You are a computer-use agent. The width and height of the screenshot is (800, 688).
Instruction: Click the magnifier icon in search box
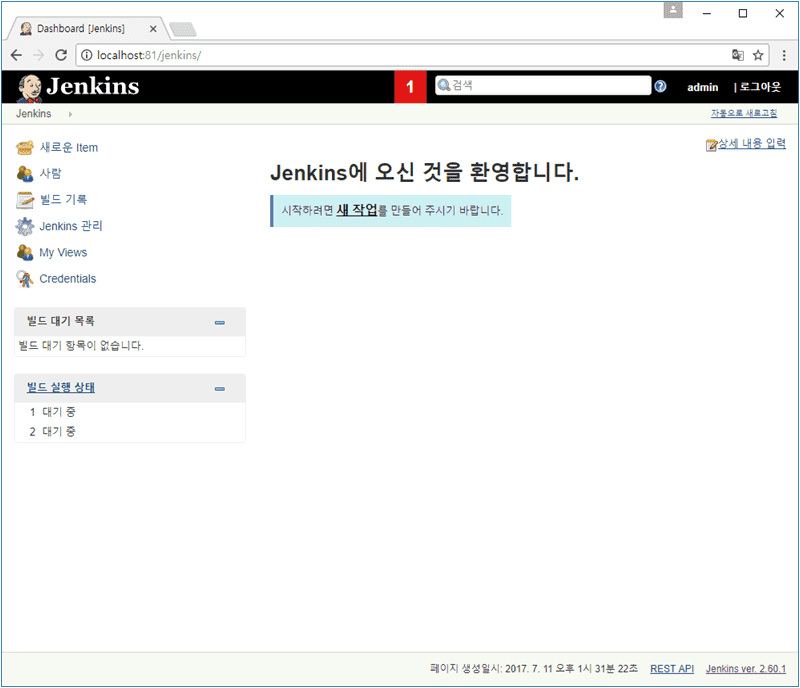coord(444,85)
